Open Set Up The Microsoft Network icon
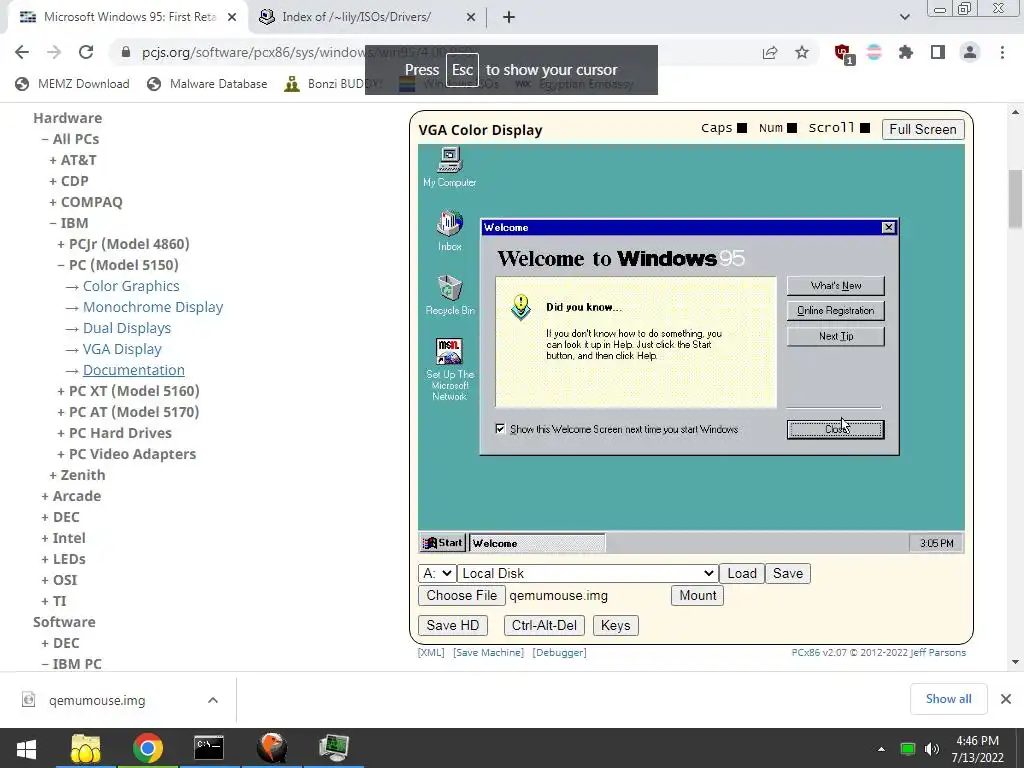Image resolution: width=1024 pixels, height=768 pixels. [x=449, y=369]
